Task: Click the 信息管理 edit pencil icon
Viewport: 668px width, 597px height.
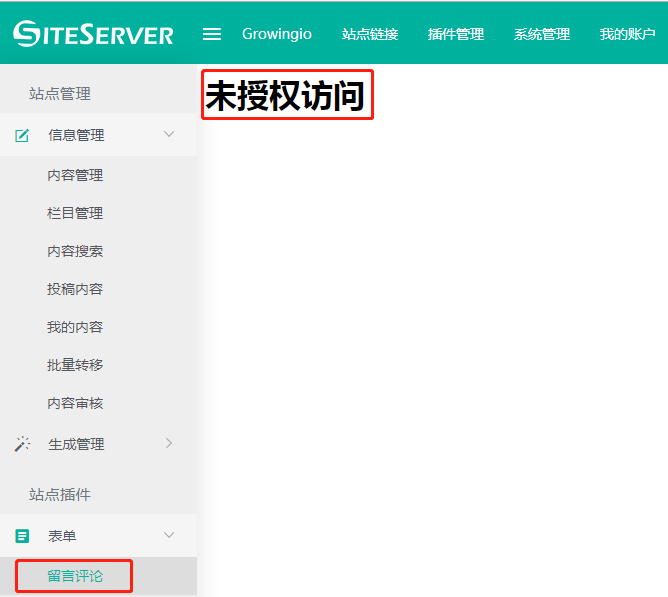Action: point(22,136)
